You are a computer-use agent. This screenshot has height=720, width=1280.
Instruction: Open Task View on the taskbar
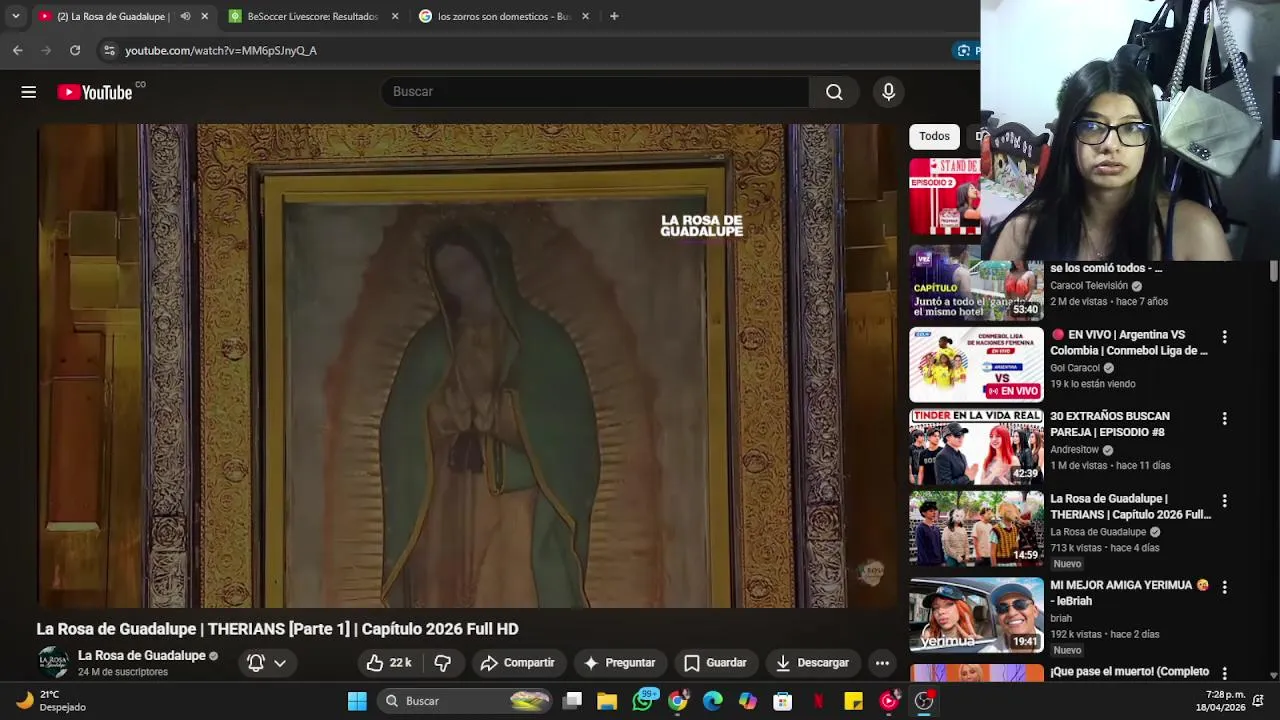[572, 701]
